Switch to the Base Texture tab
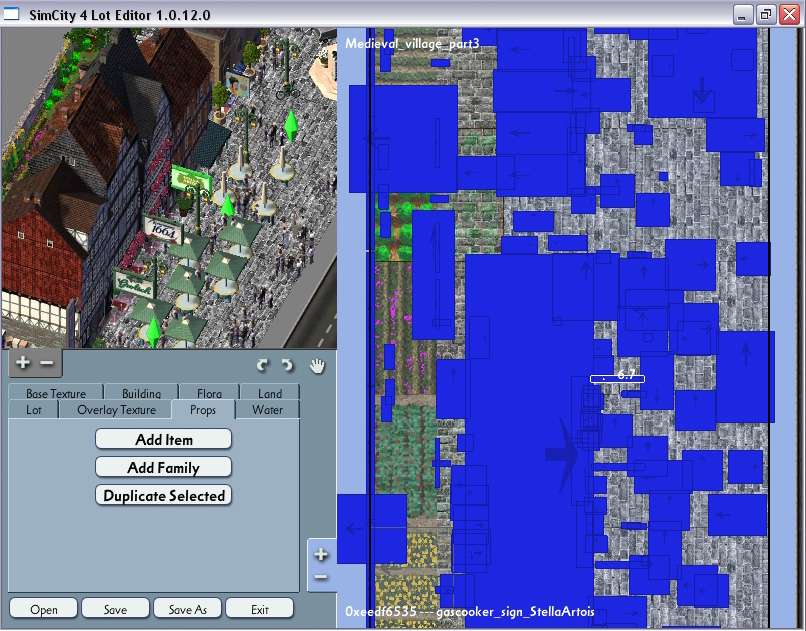This screenshot has width=806, height=631. point(56,393)
